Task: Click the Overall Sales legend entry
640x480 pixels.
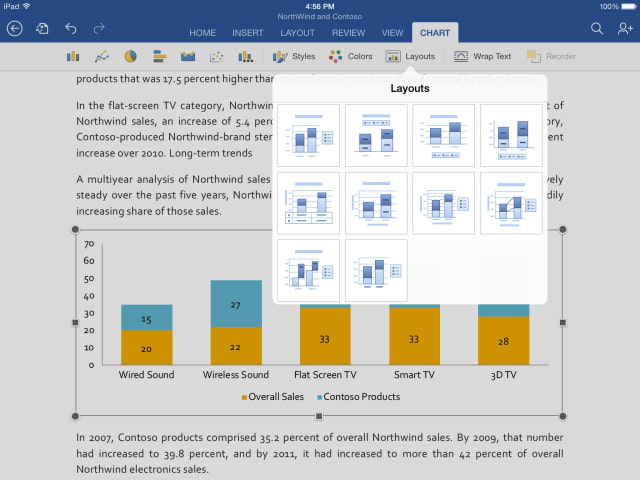Action: (274, 397)
